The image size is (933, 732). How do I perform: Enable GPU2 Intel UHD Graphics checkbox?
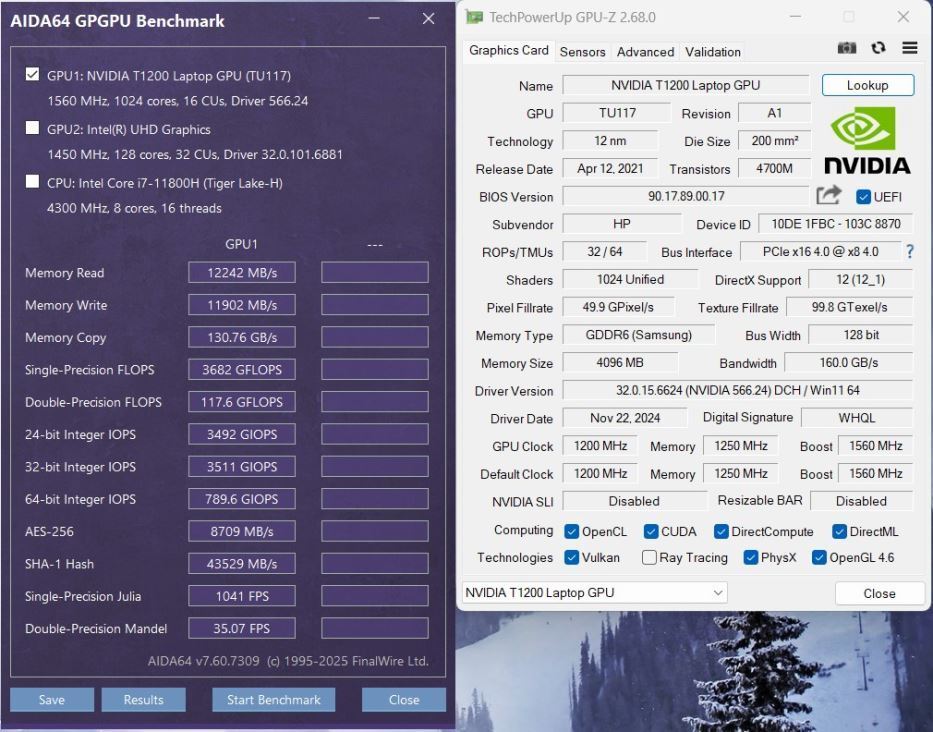click(33, 129)
